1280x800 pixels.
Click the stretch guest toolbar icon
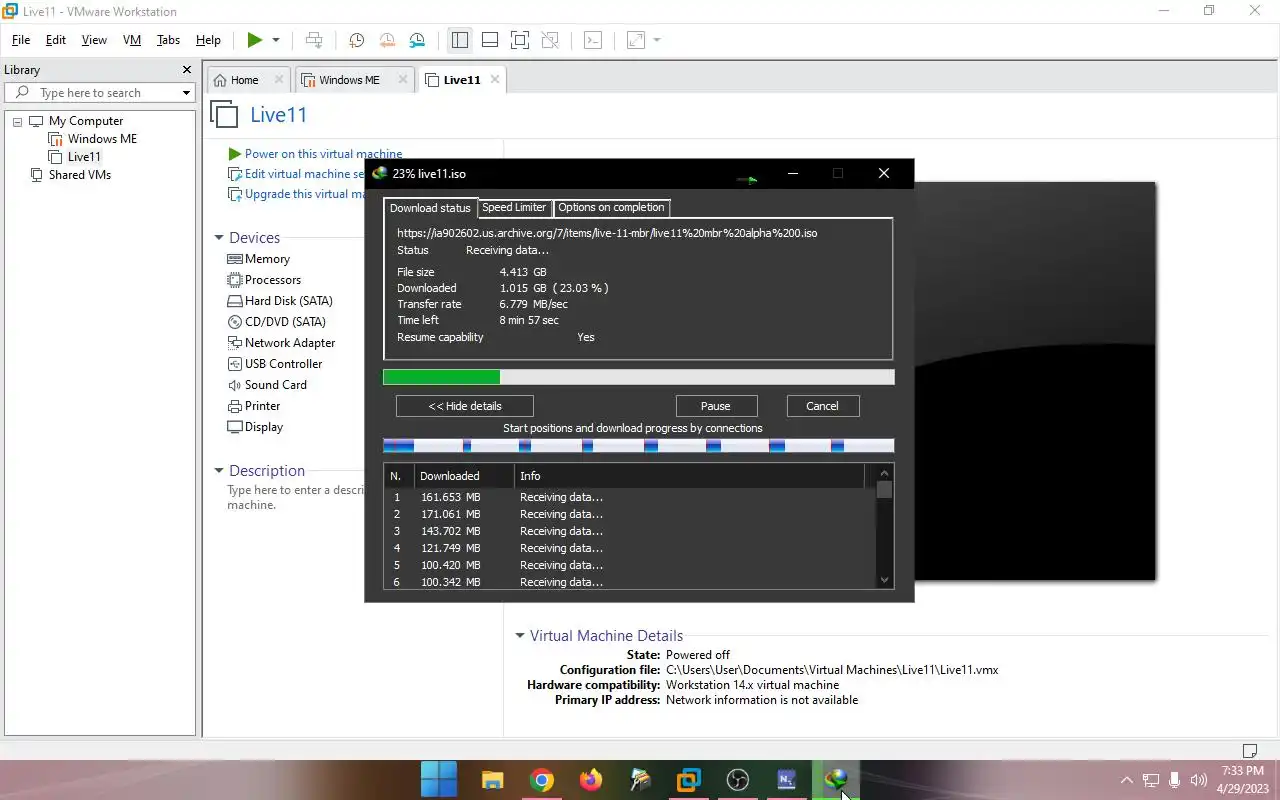coord(636,40)
